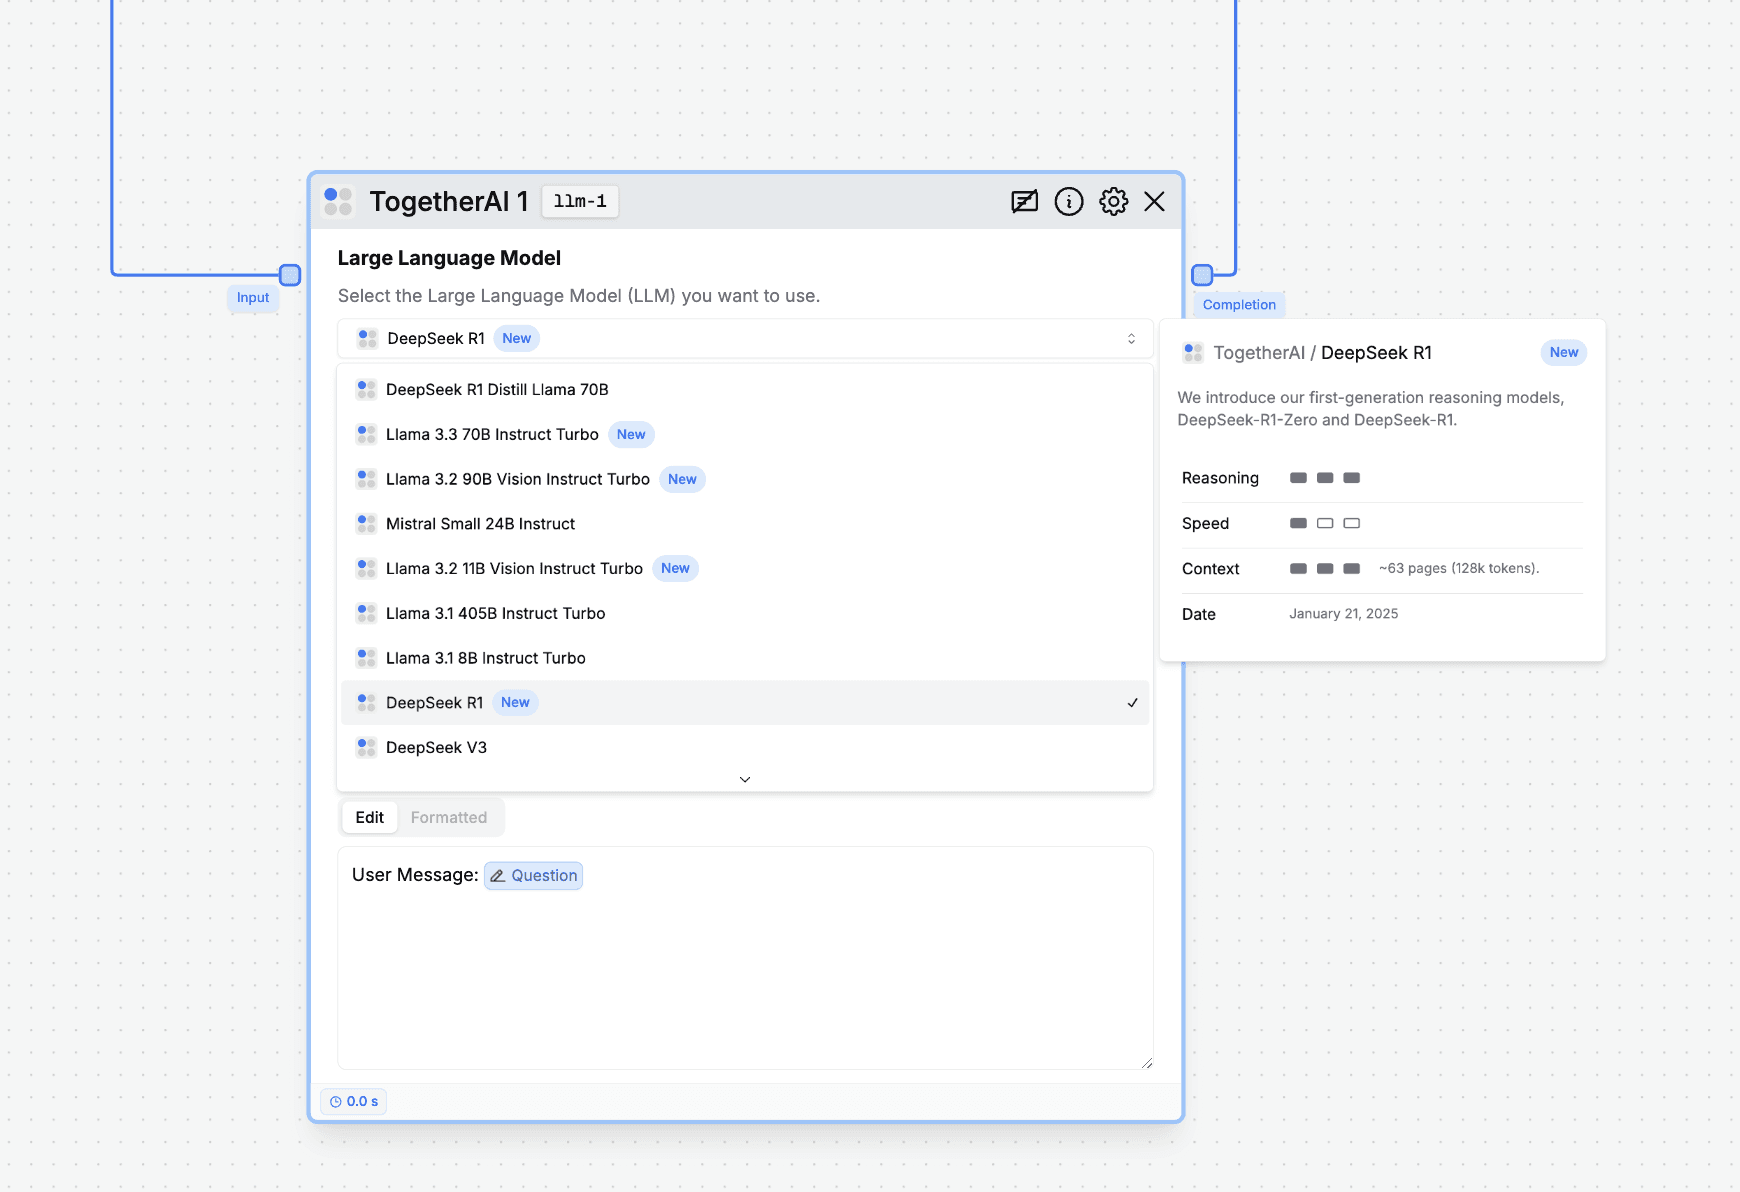The width and height of the screenshot is (1740, 1192).
Task: Select the checked DeepSeek R1 list option
Action: (745, 703)
